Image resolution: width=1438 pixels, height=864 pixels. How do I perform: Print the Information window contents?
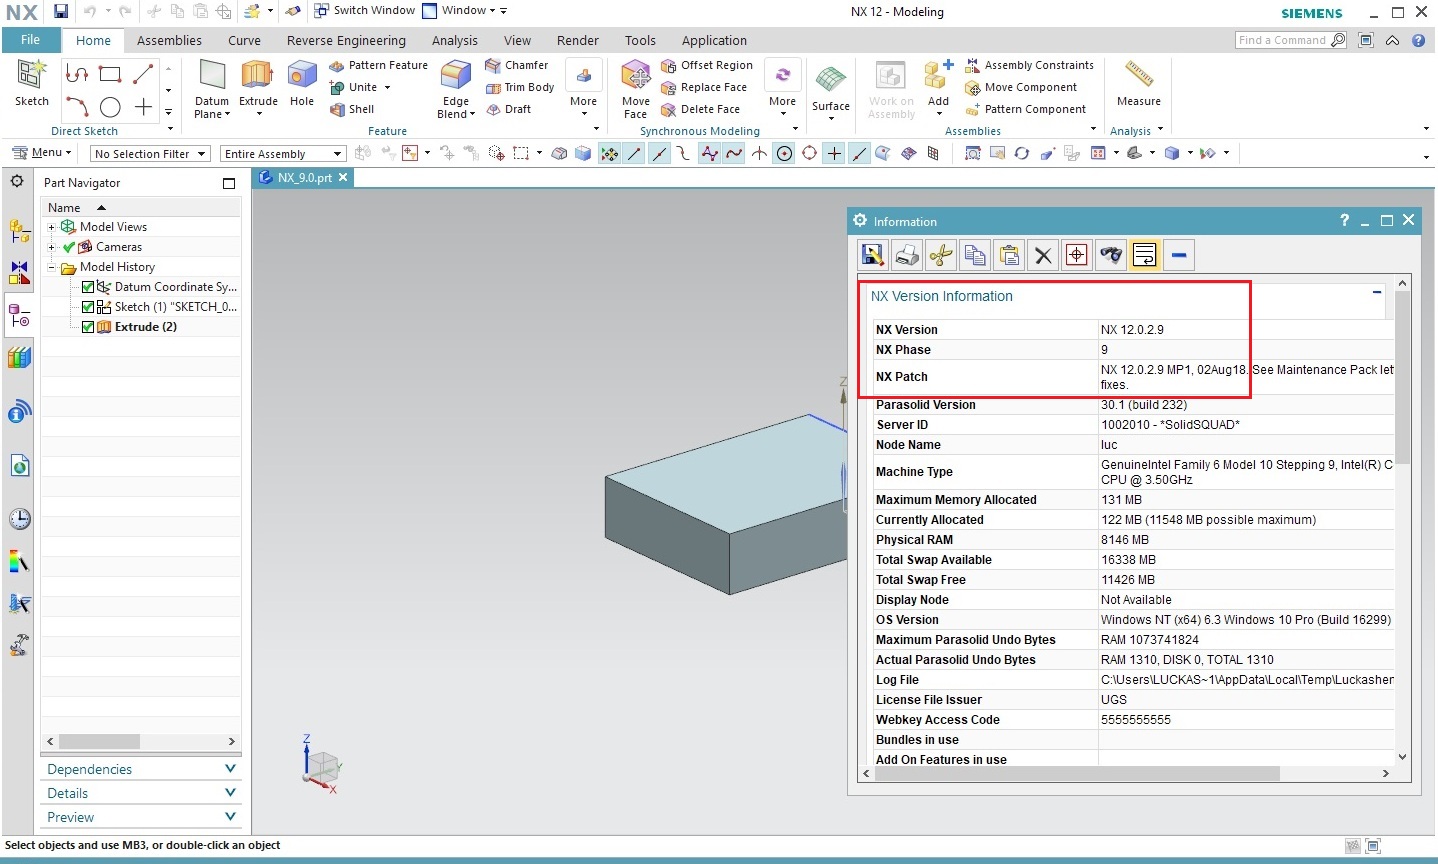[907, 255]
